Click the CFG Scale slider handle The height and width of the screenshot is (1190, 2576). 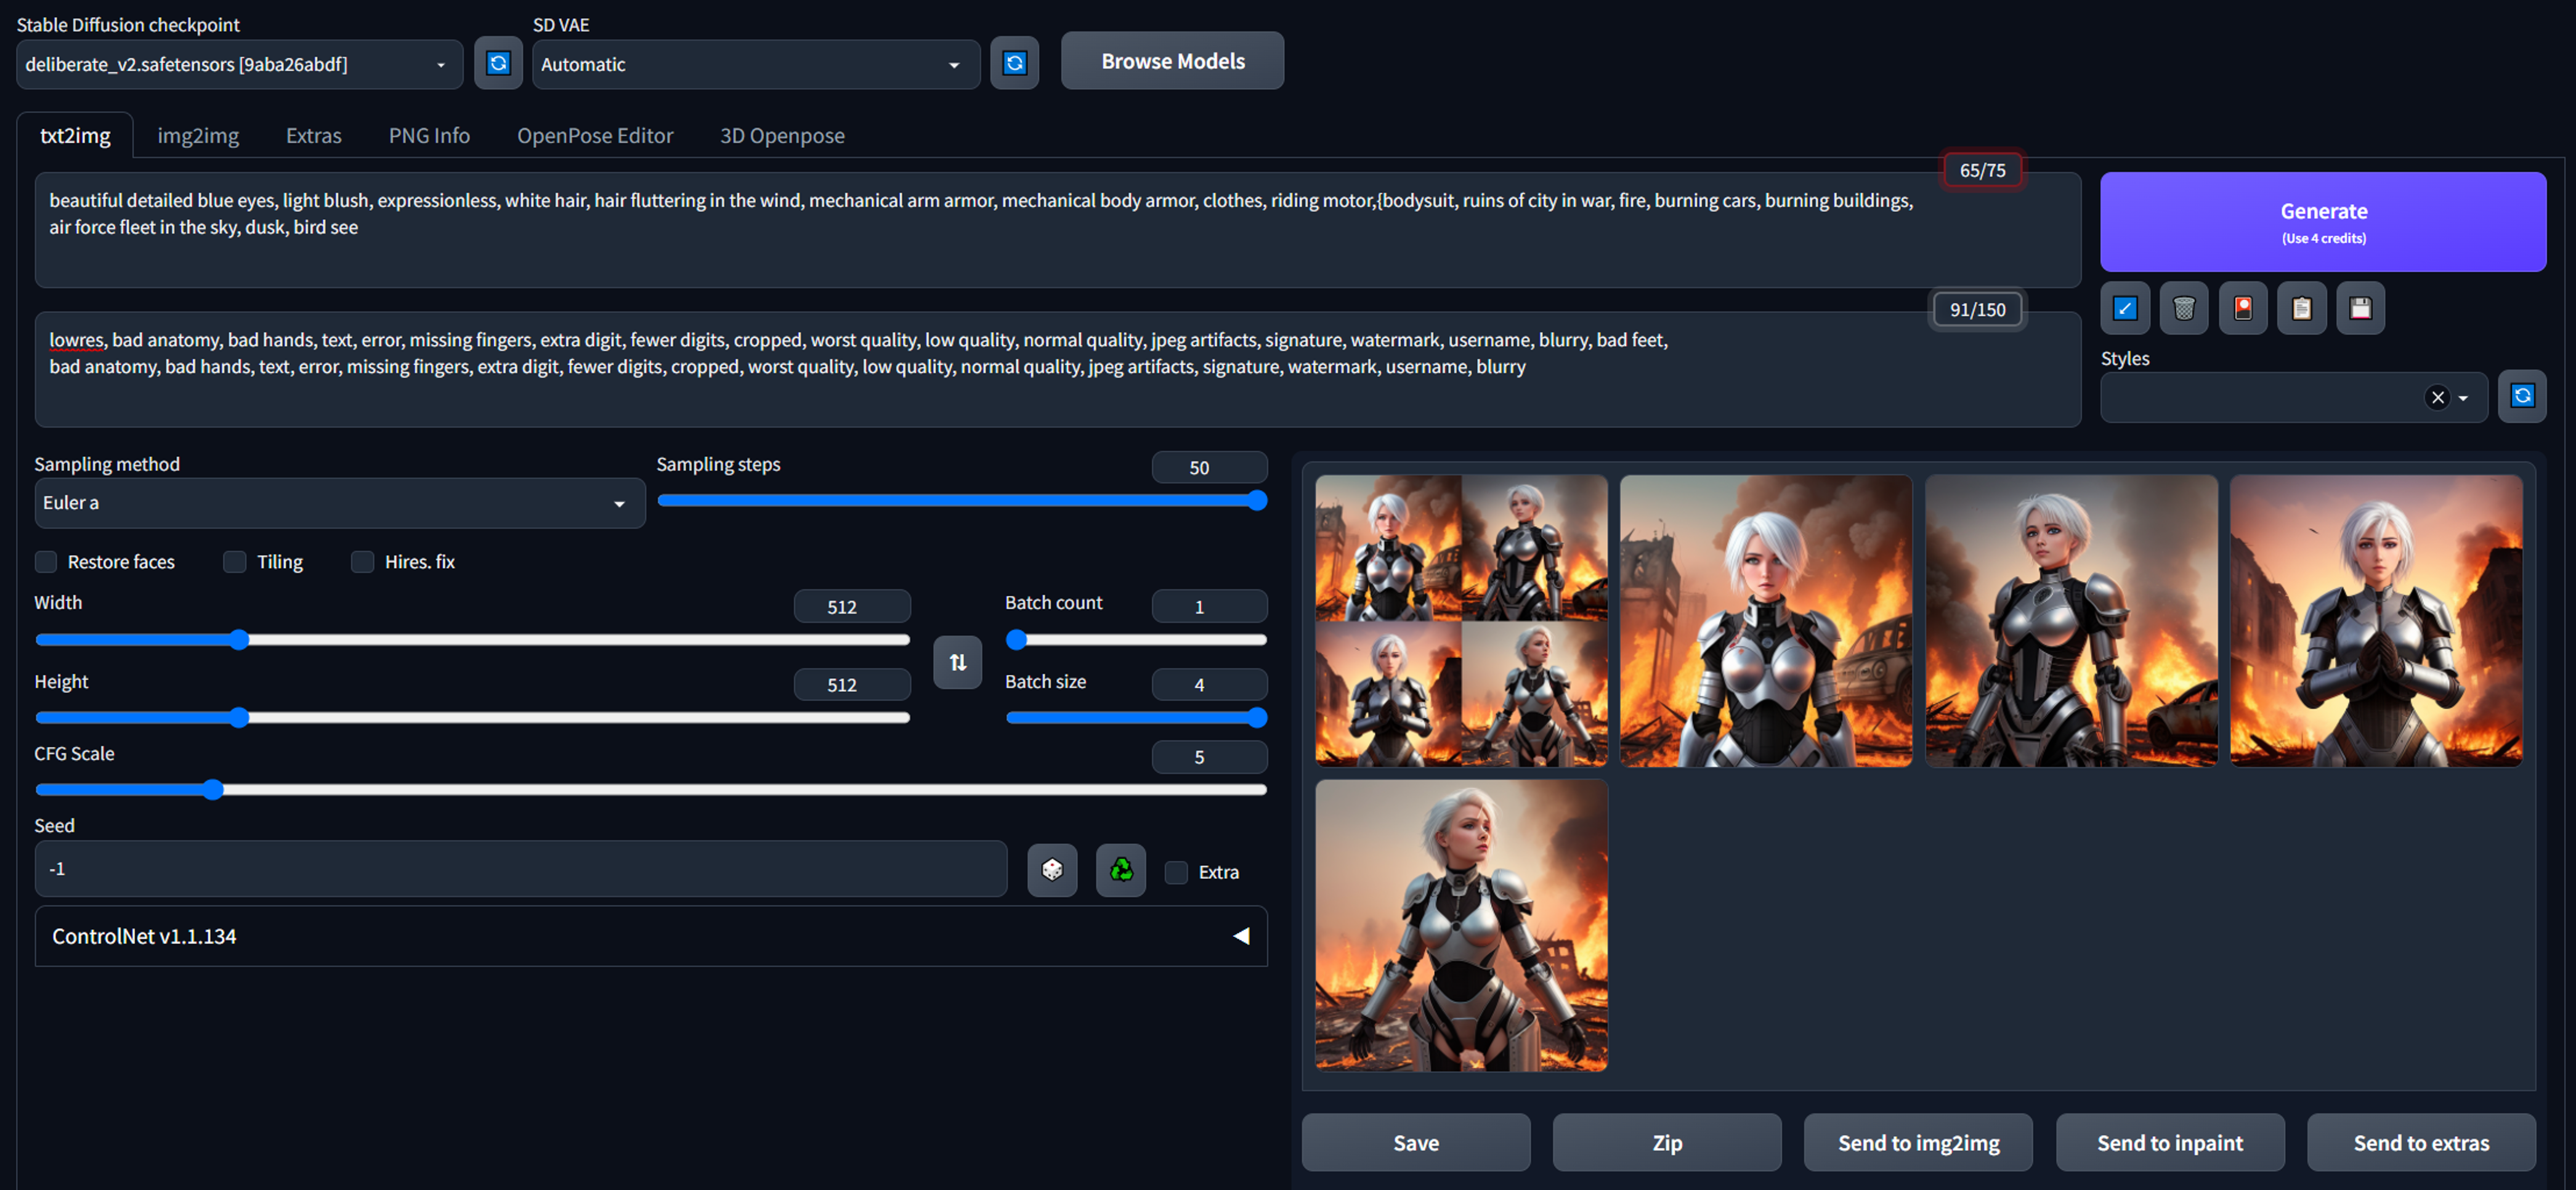tap(213, 790)
